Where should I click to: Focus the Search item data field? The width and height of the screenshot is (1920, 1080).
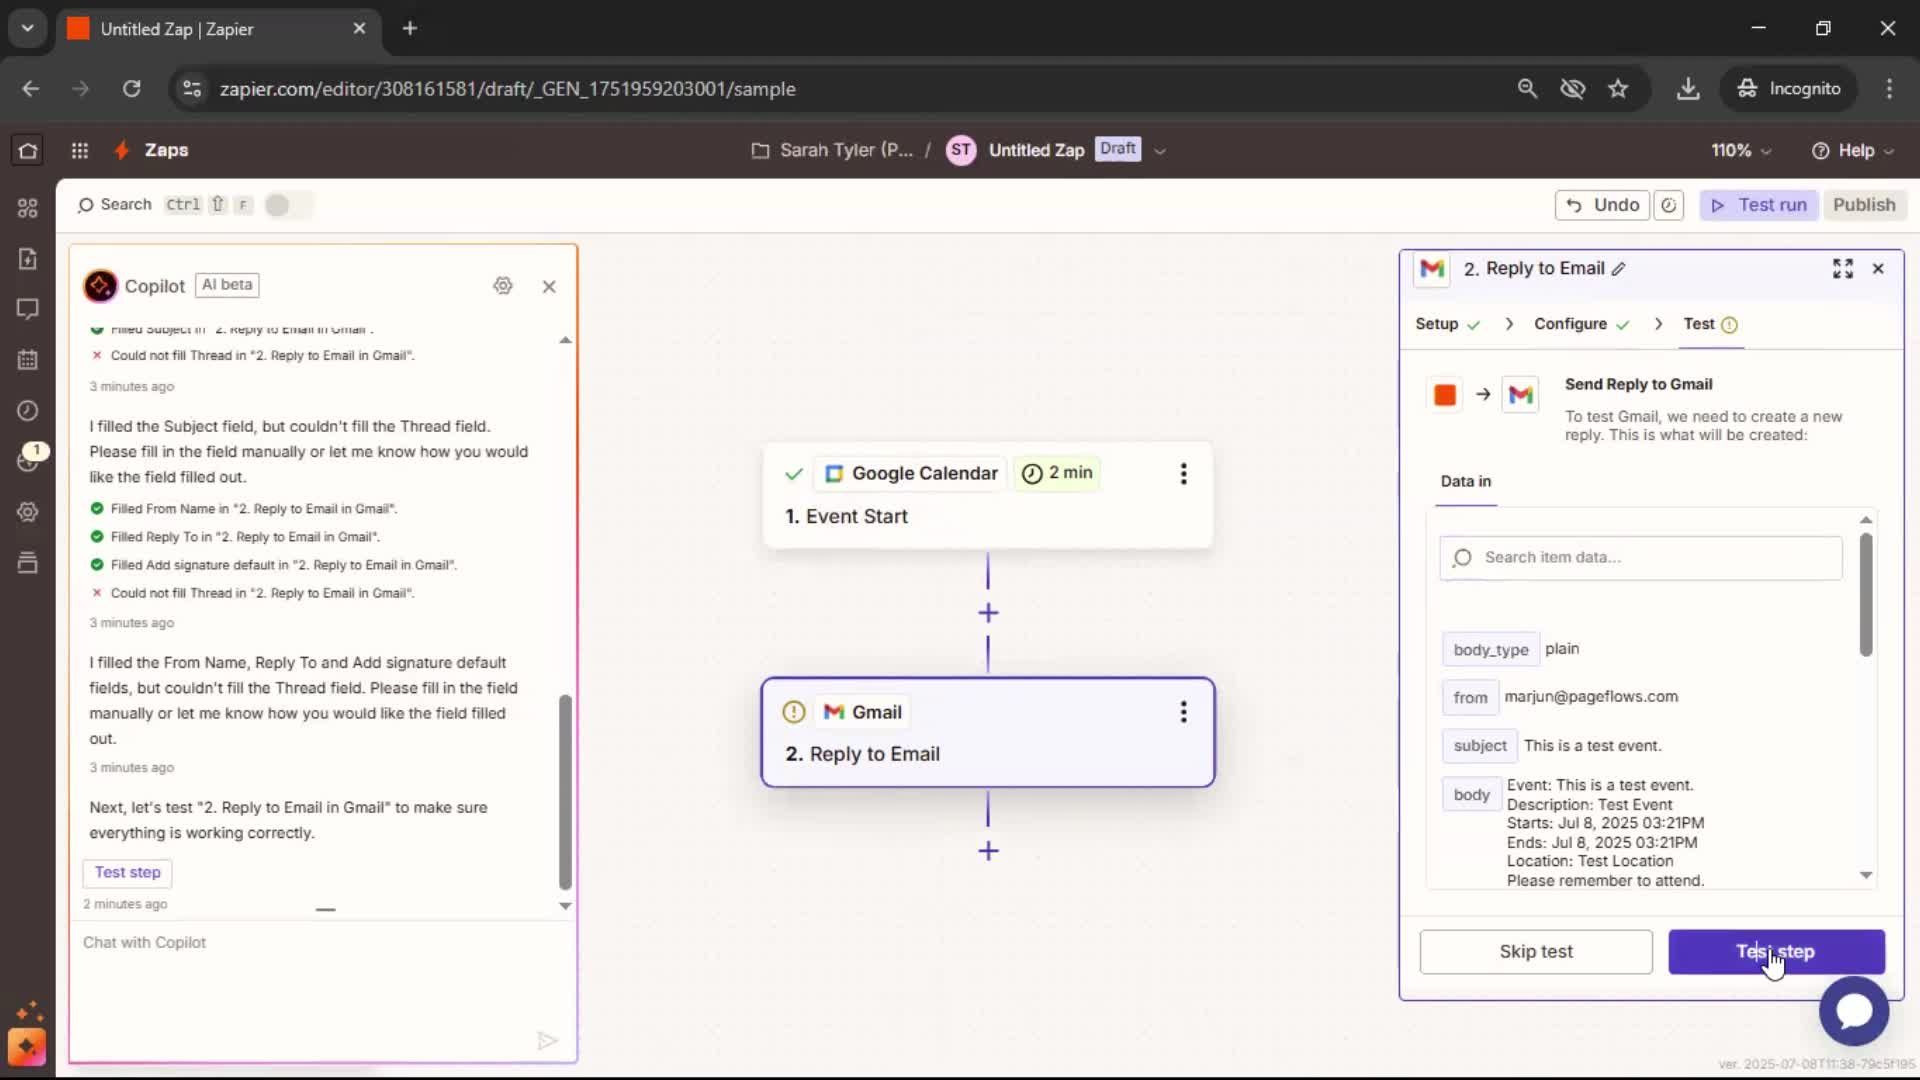coord(1640,558)
